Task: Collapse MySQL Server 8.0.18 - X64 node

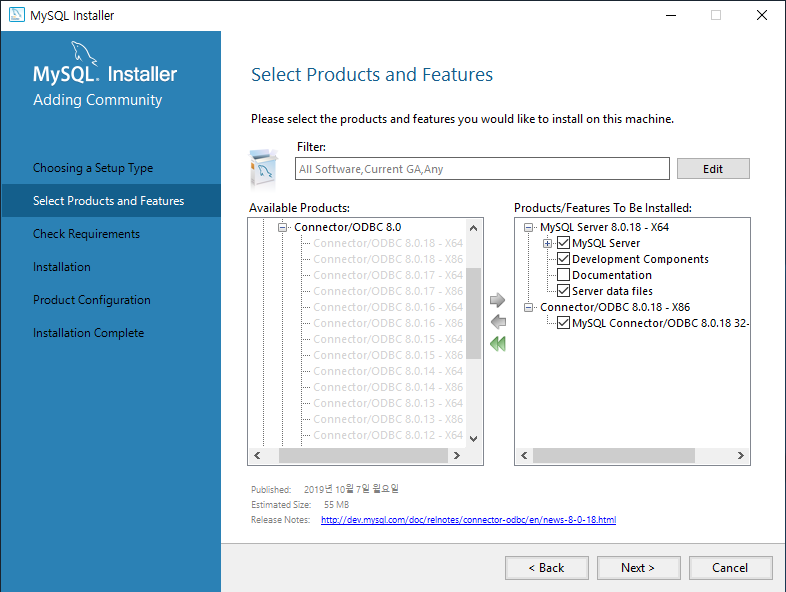Action: pos(528,227)
